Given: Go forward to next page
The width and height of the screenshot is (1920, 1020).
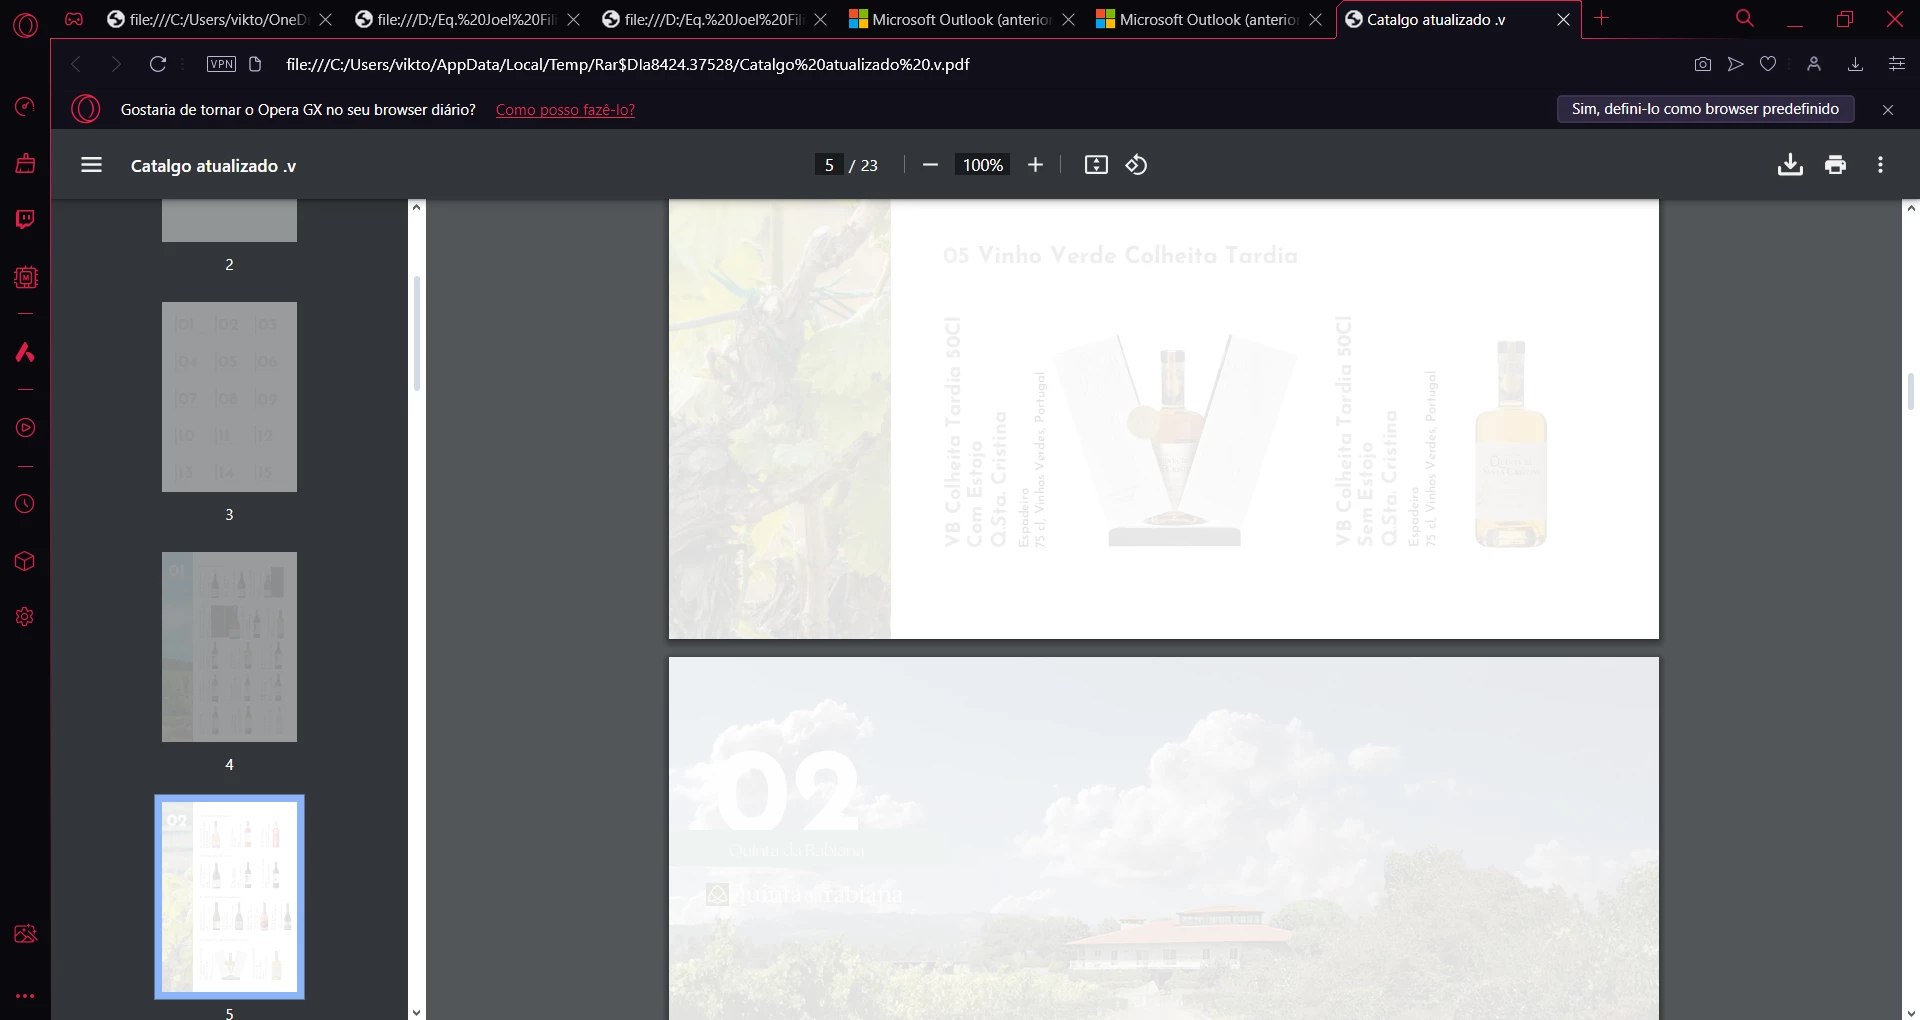Looking at the screenshot, I should 116,64.
